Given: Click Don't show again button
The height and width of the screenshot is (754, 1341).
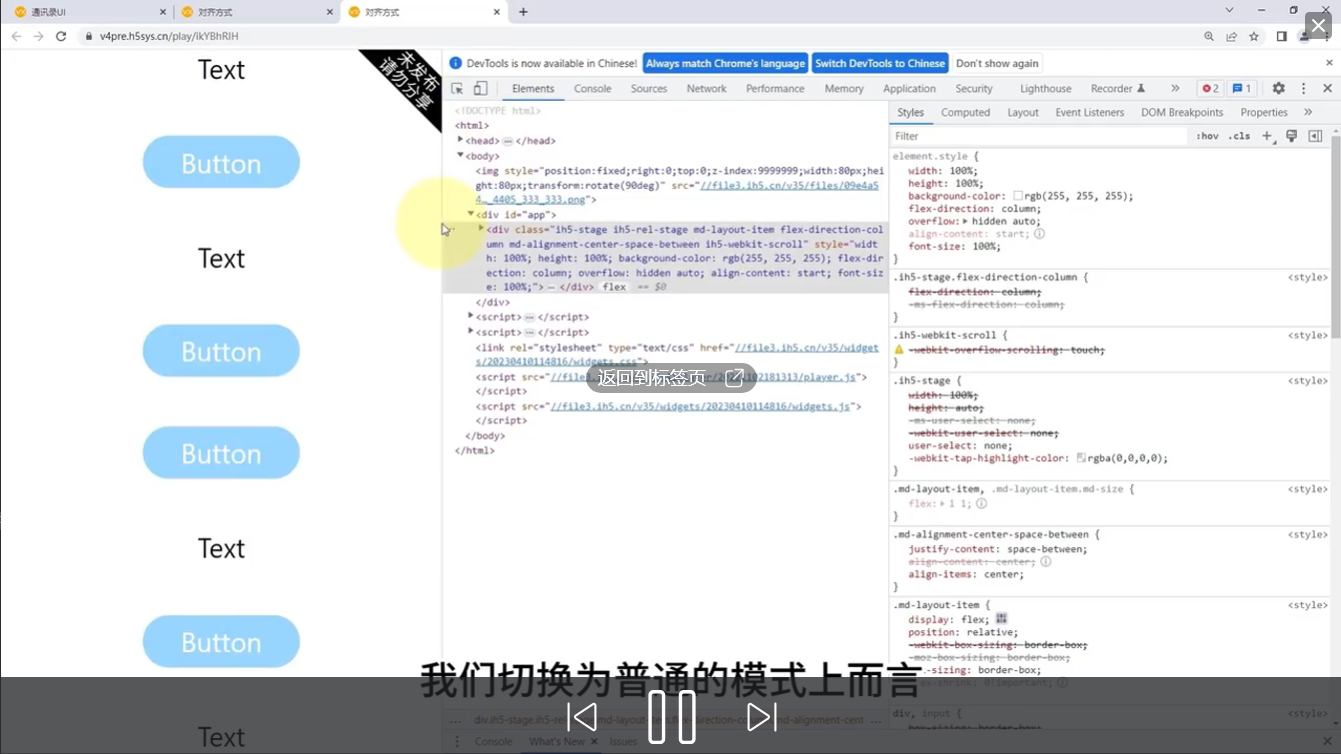Looking at the screenshot, I should click(997, 63).
